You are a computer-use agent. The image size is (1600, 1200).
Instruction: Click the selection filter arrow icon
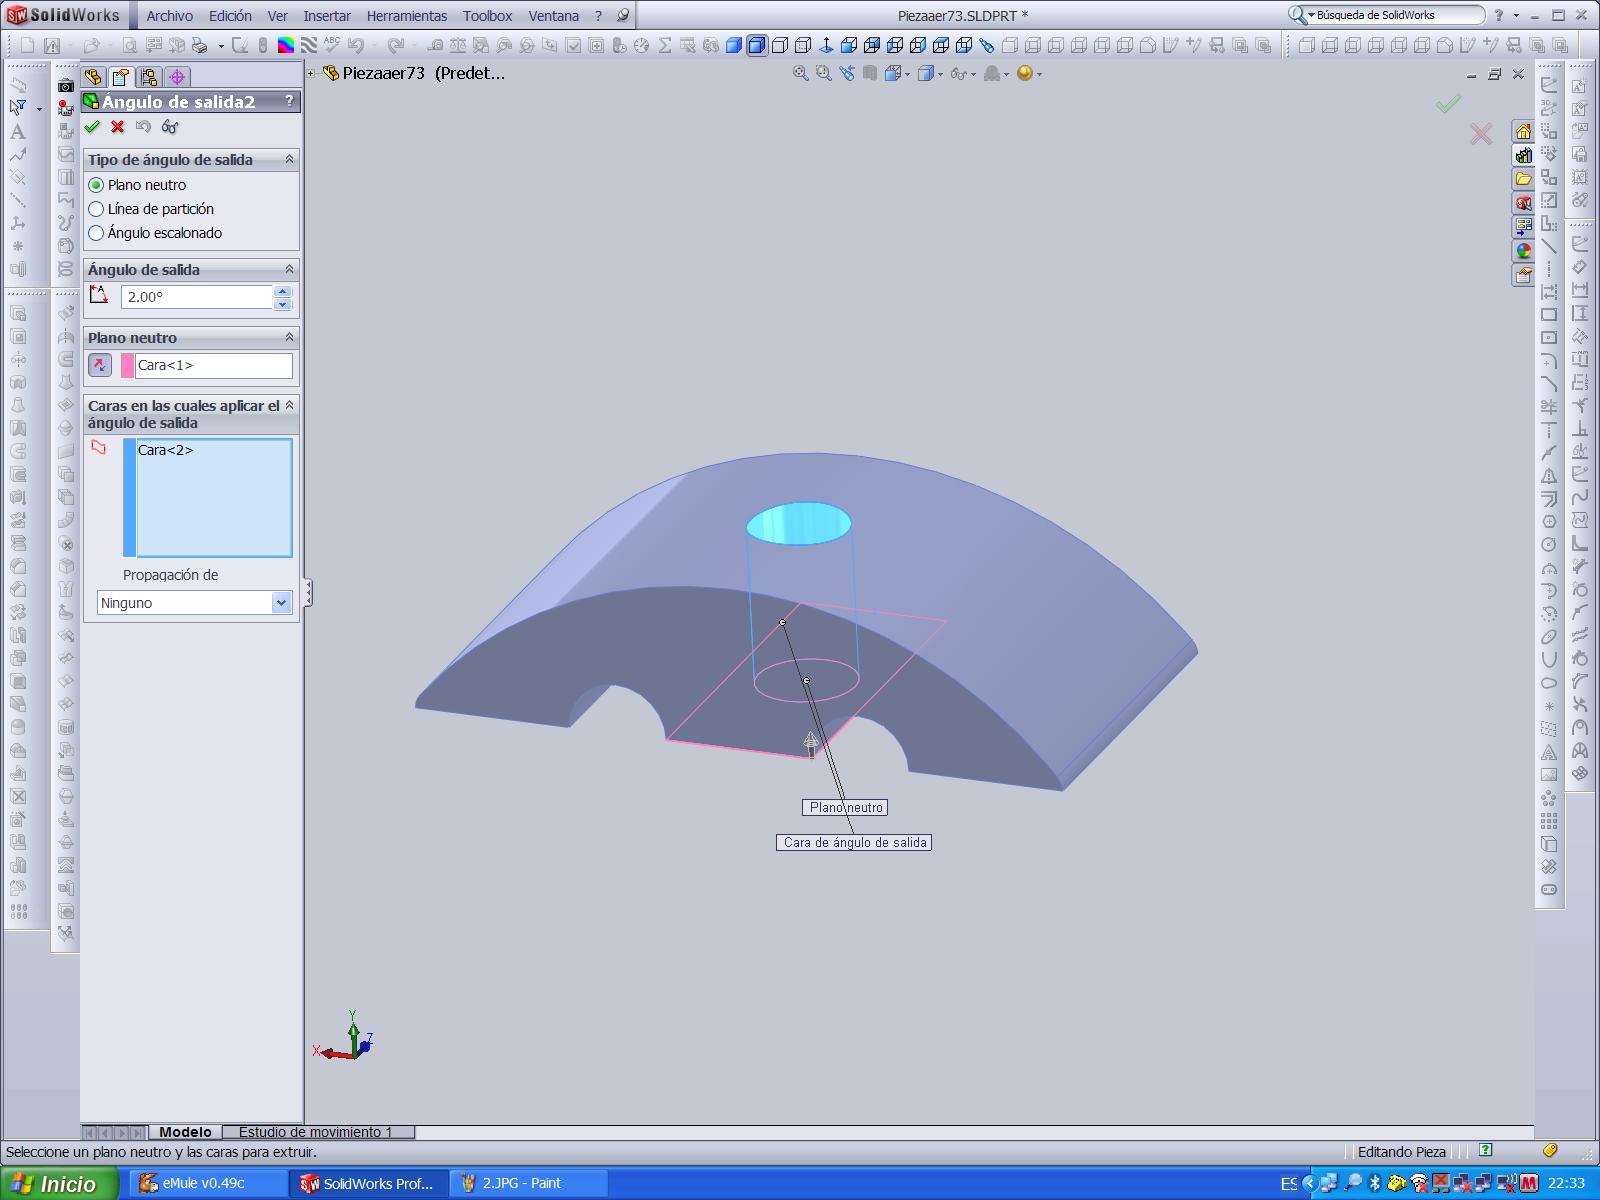(18, 108)
